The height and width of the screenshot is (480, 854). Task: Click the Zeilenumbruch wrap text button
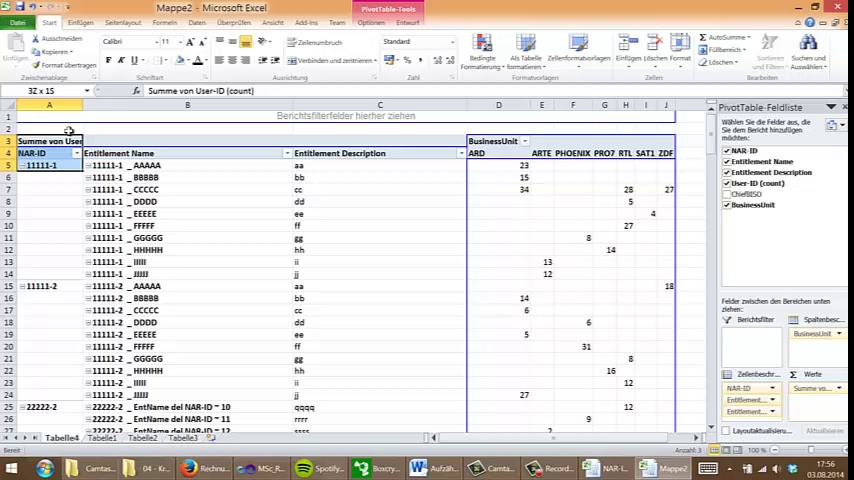314,42
